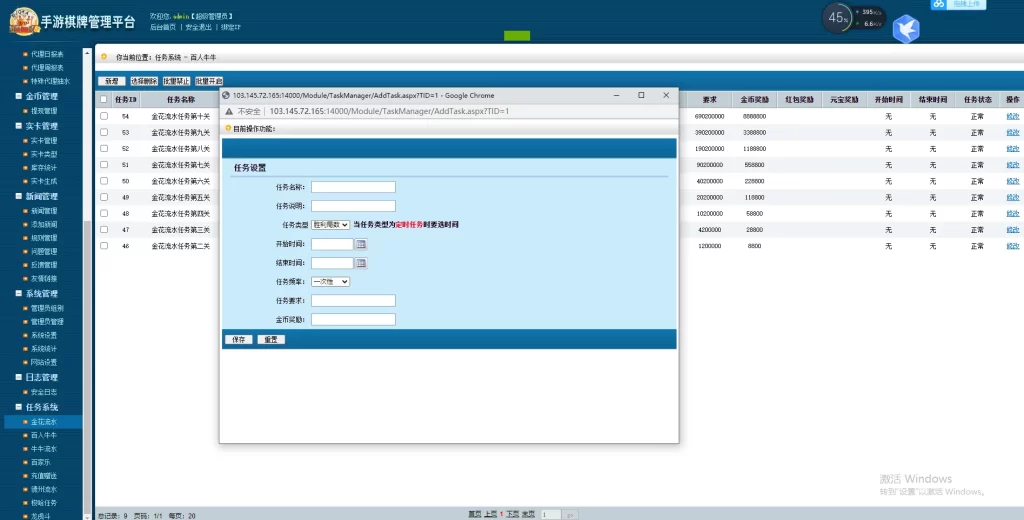Click the 不安全 warning icon in address bar
Screen dimensions: 1024x520
(x=229, y=111)
